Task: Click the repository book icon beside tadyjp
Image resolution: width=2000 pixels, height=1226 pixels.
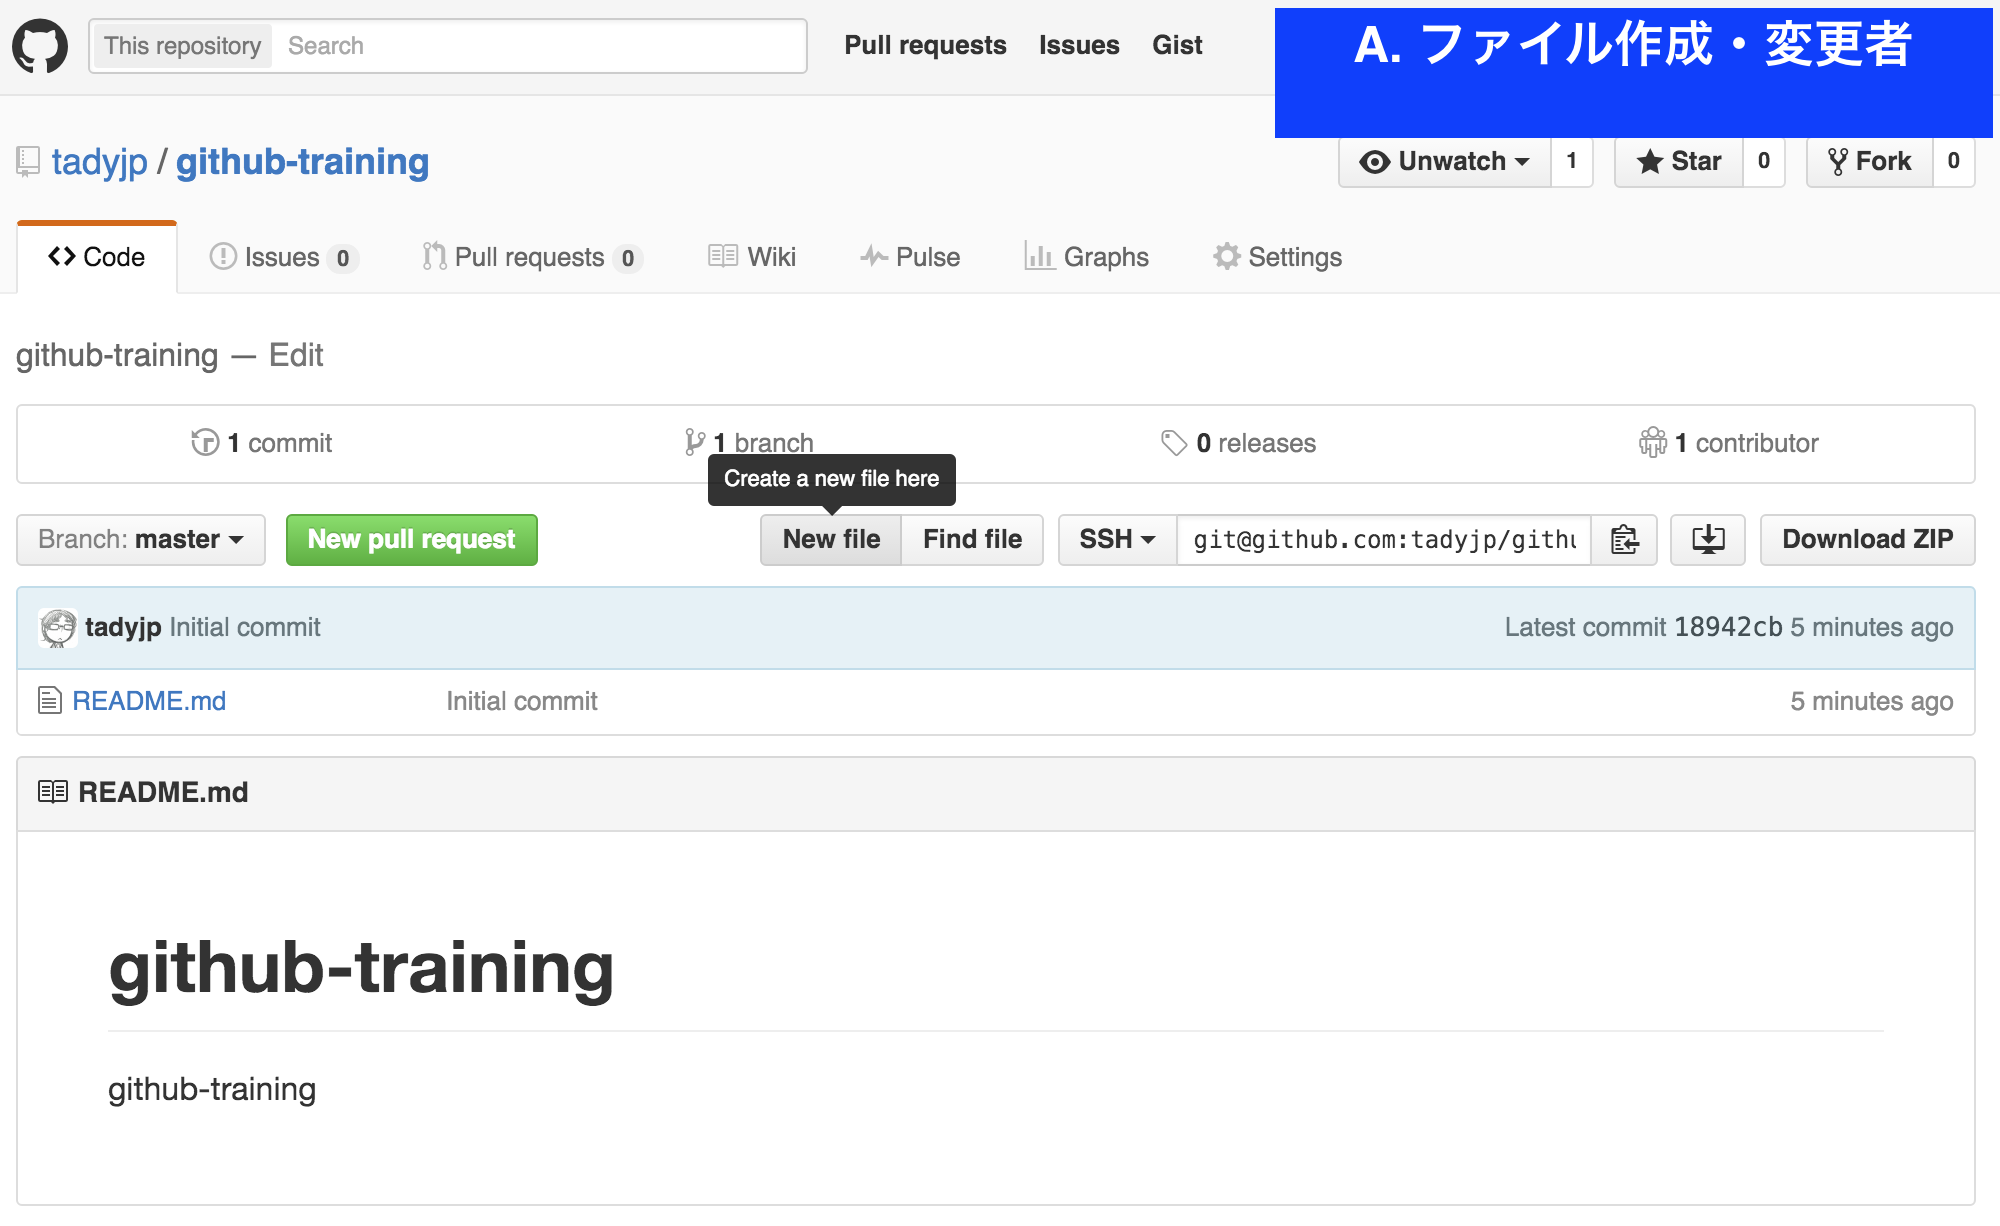Action: (28, 162)
